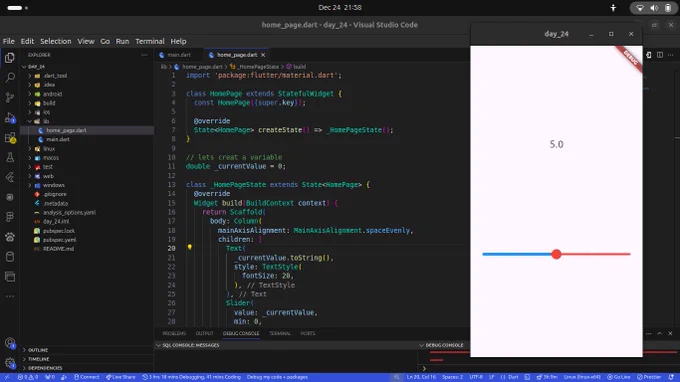Toggle Go Live server in status bar
The height and width of the screenshot is (382, 680).
tap(618, 377)
